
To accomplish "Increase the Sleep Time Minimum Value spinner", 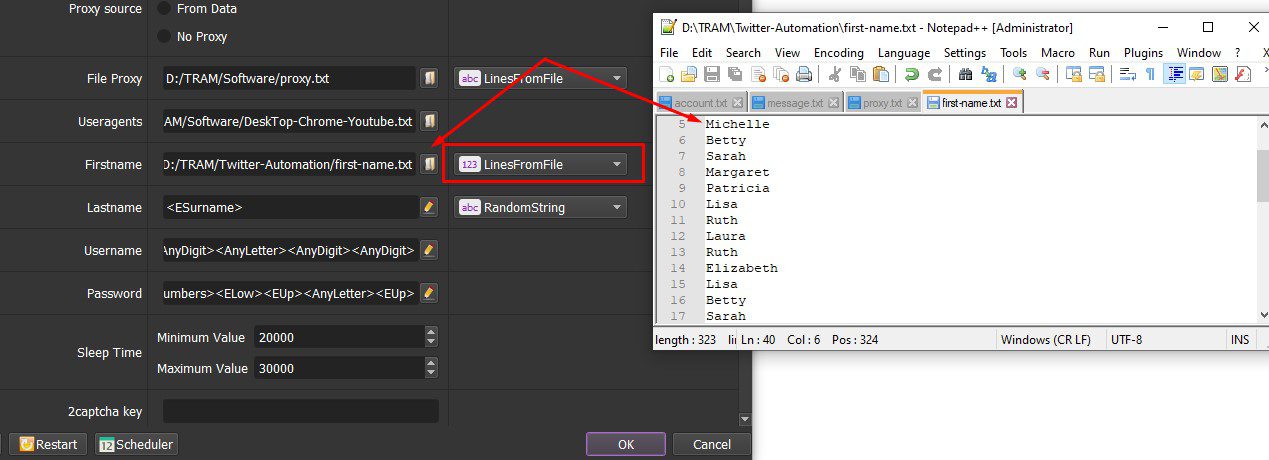I will pyautogui.click(x=431, y=332).
